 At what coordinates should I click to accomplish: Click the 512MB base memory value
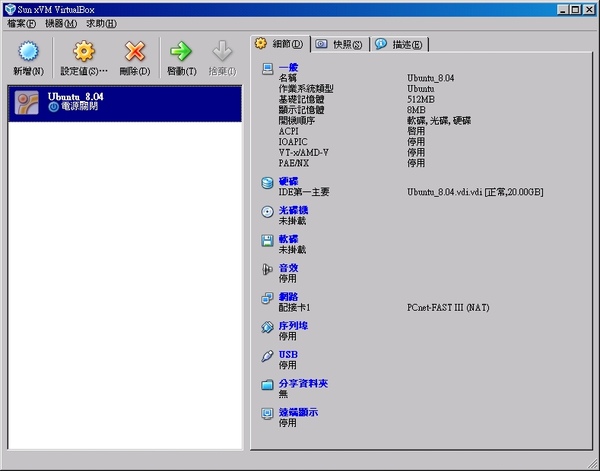point(421,99)
